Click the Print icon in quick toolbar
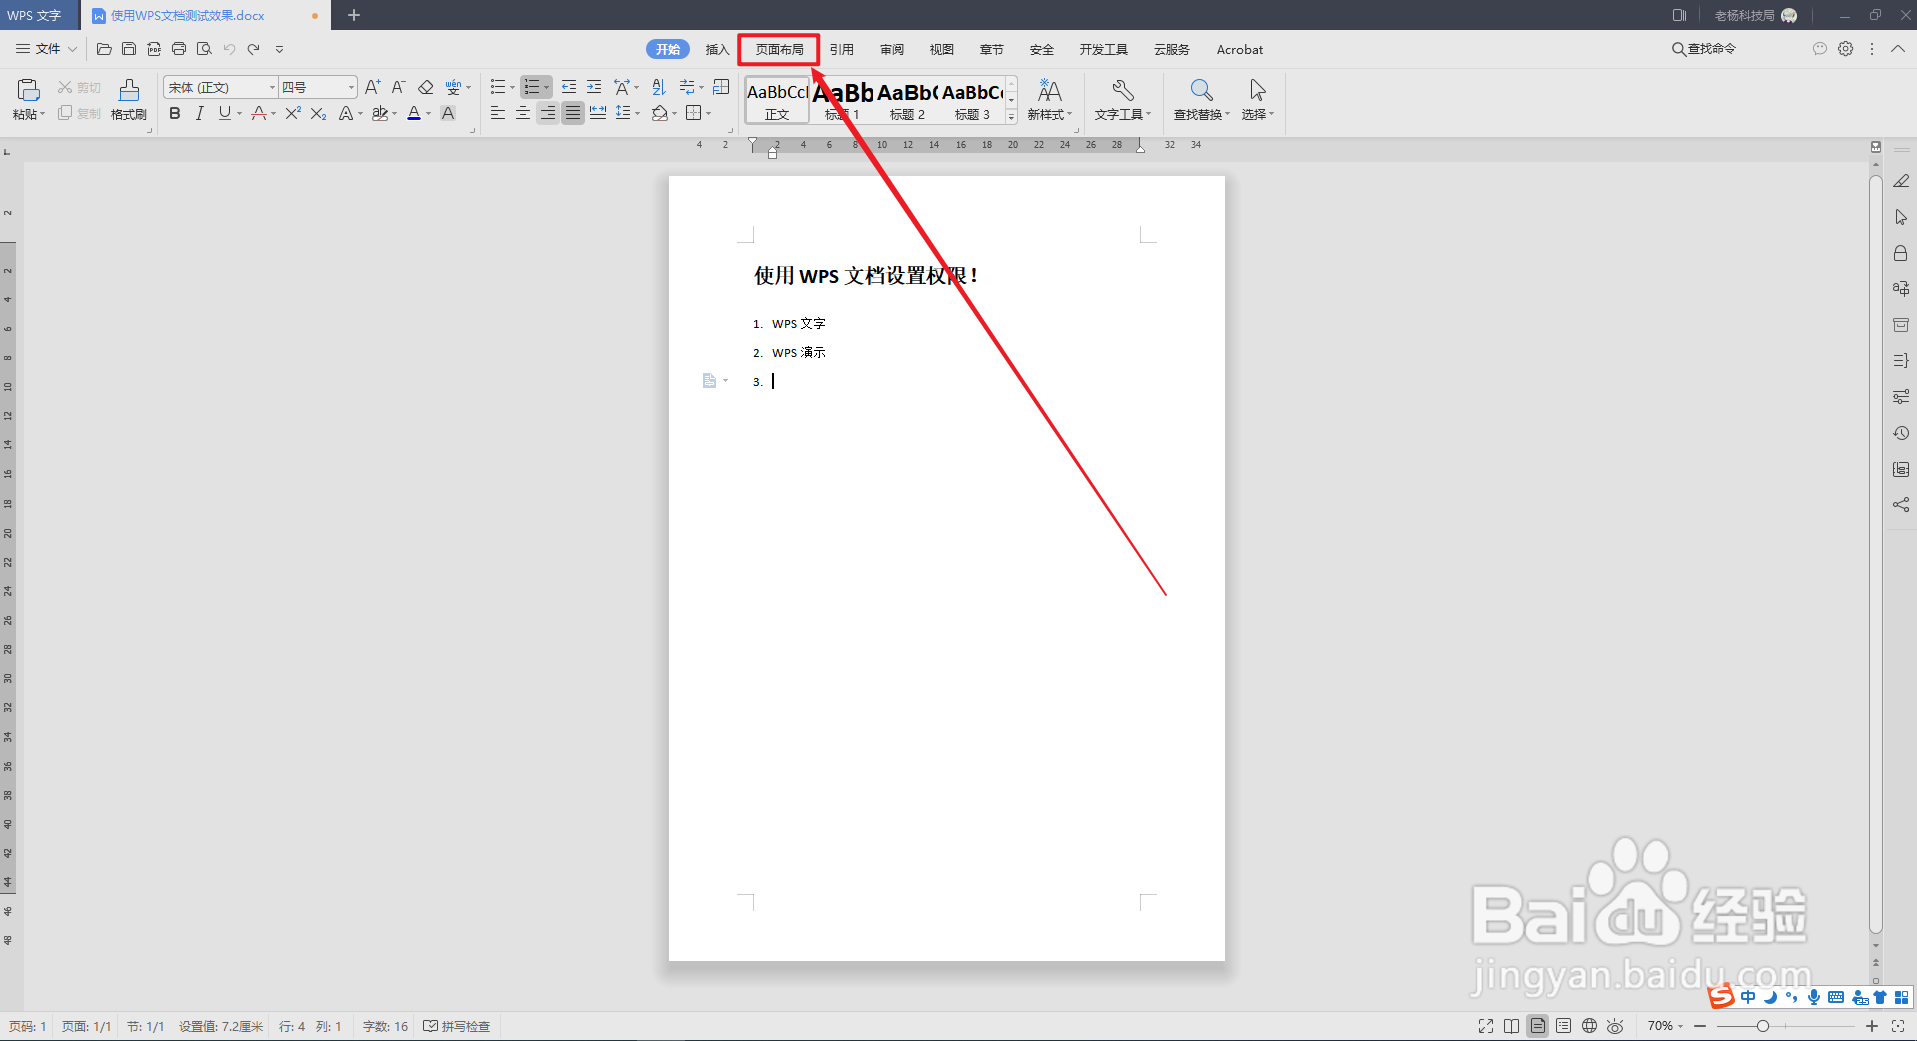 tap(179, 49)
